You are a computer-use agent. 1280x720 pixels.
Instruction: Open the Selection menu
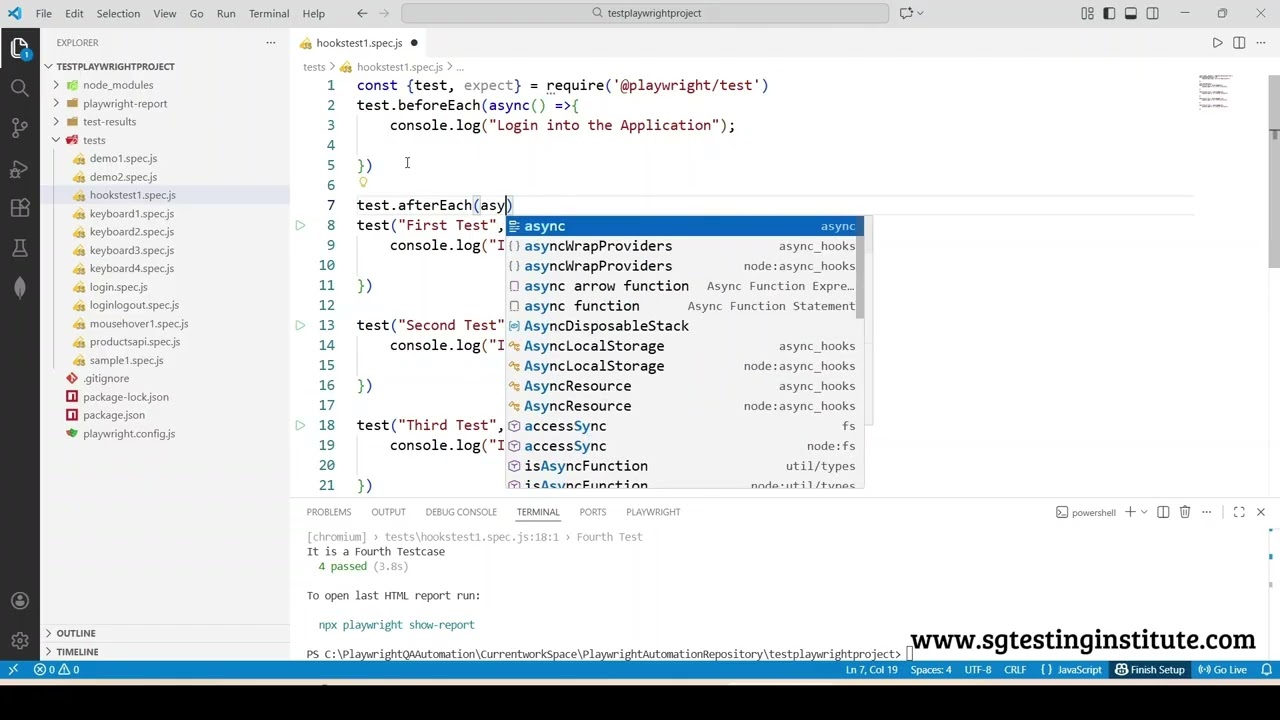pos(118,13)
